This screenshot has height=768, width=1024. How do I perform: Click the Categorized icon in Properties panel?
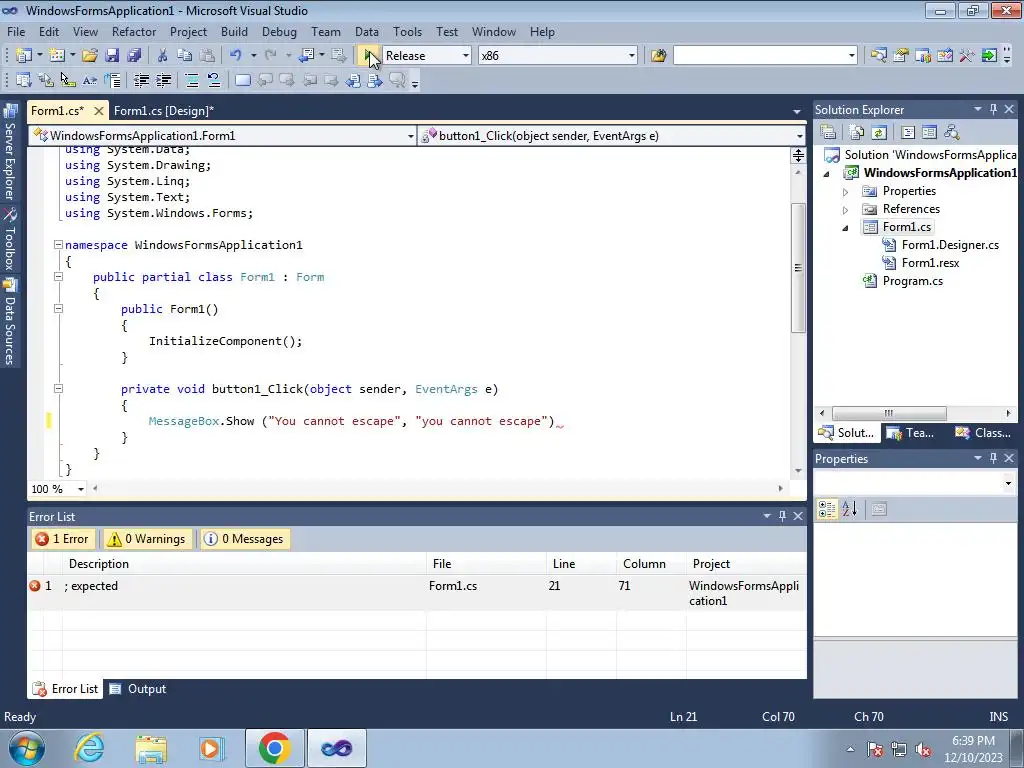827,509
